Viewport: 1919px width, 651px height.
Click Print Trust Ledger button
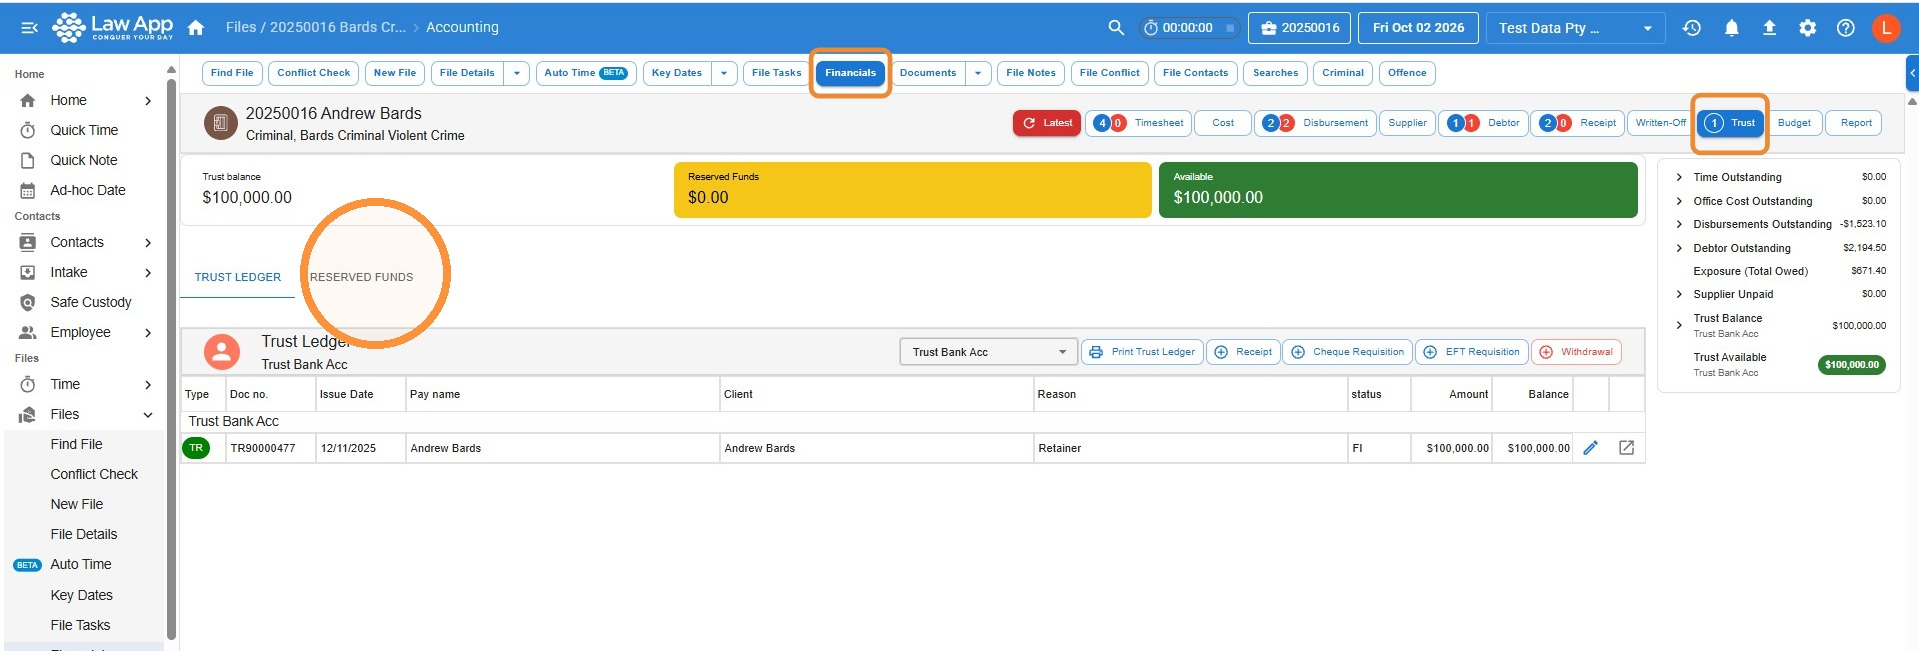pos(1142,352)
